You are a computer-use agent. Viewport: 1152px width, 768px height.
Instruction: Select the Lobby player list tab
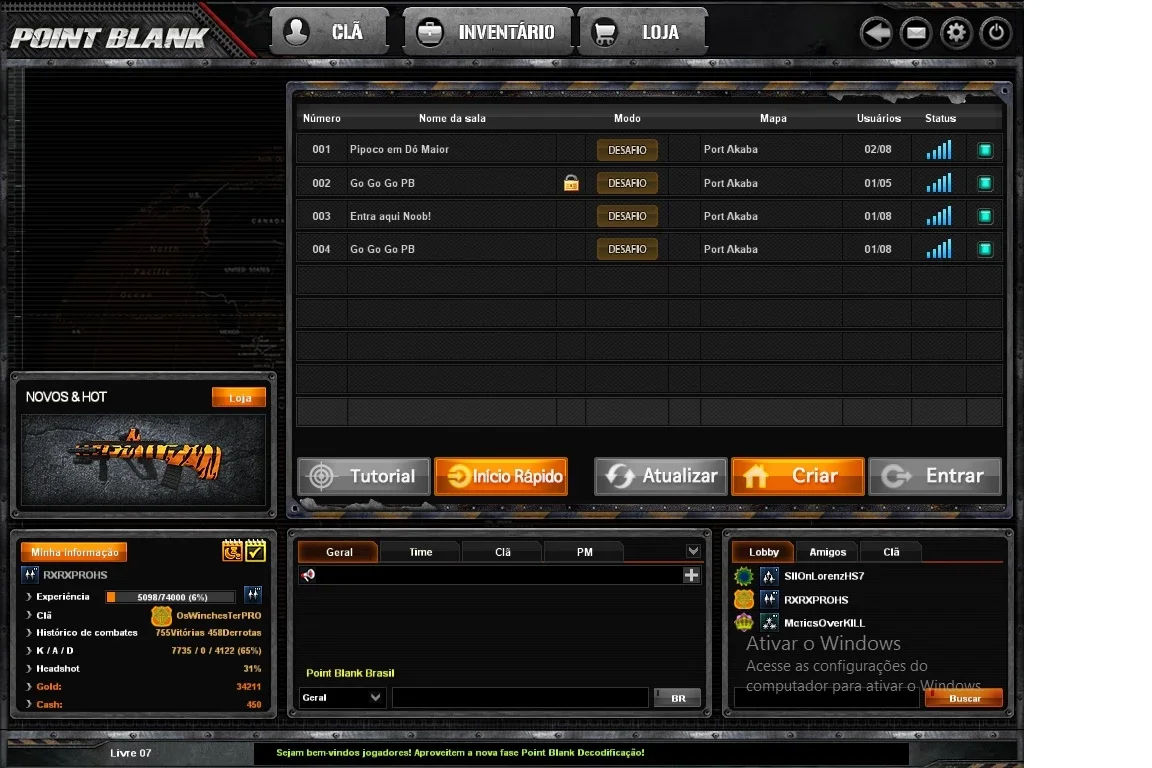pyautogui.click(x=763, y=552)
